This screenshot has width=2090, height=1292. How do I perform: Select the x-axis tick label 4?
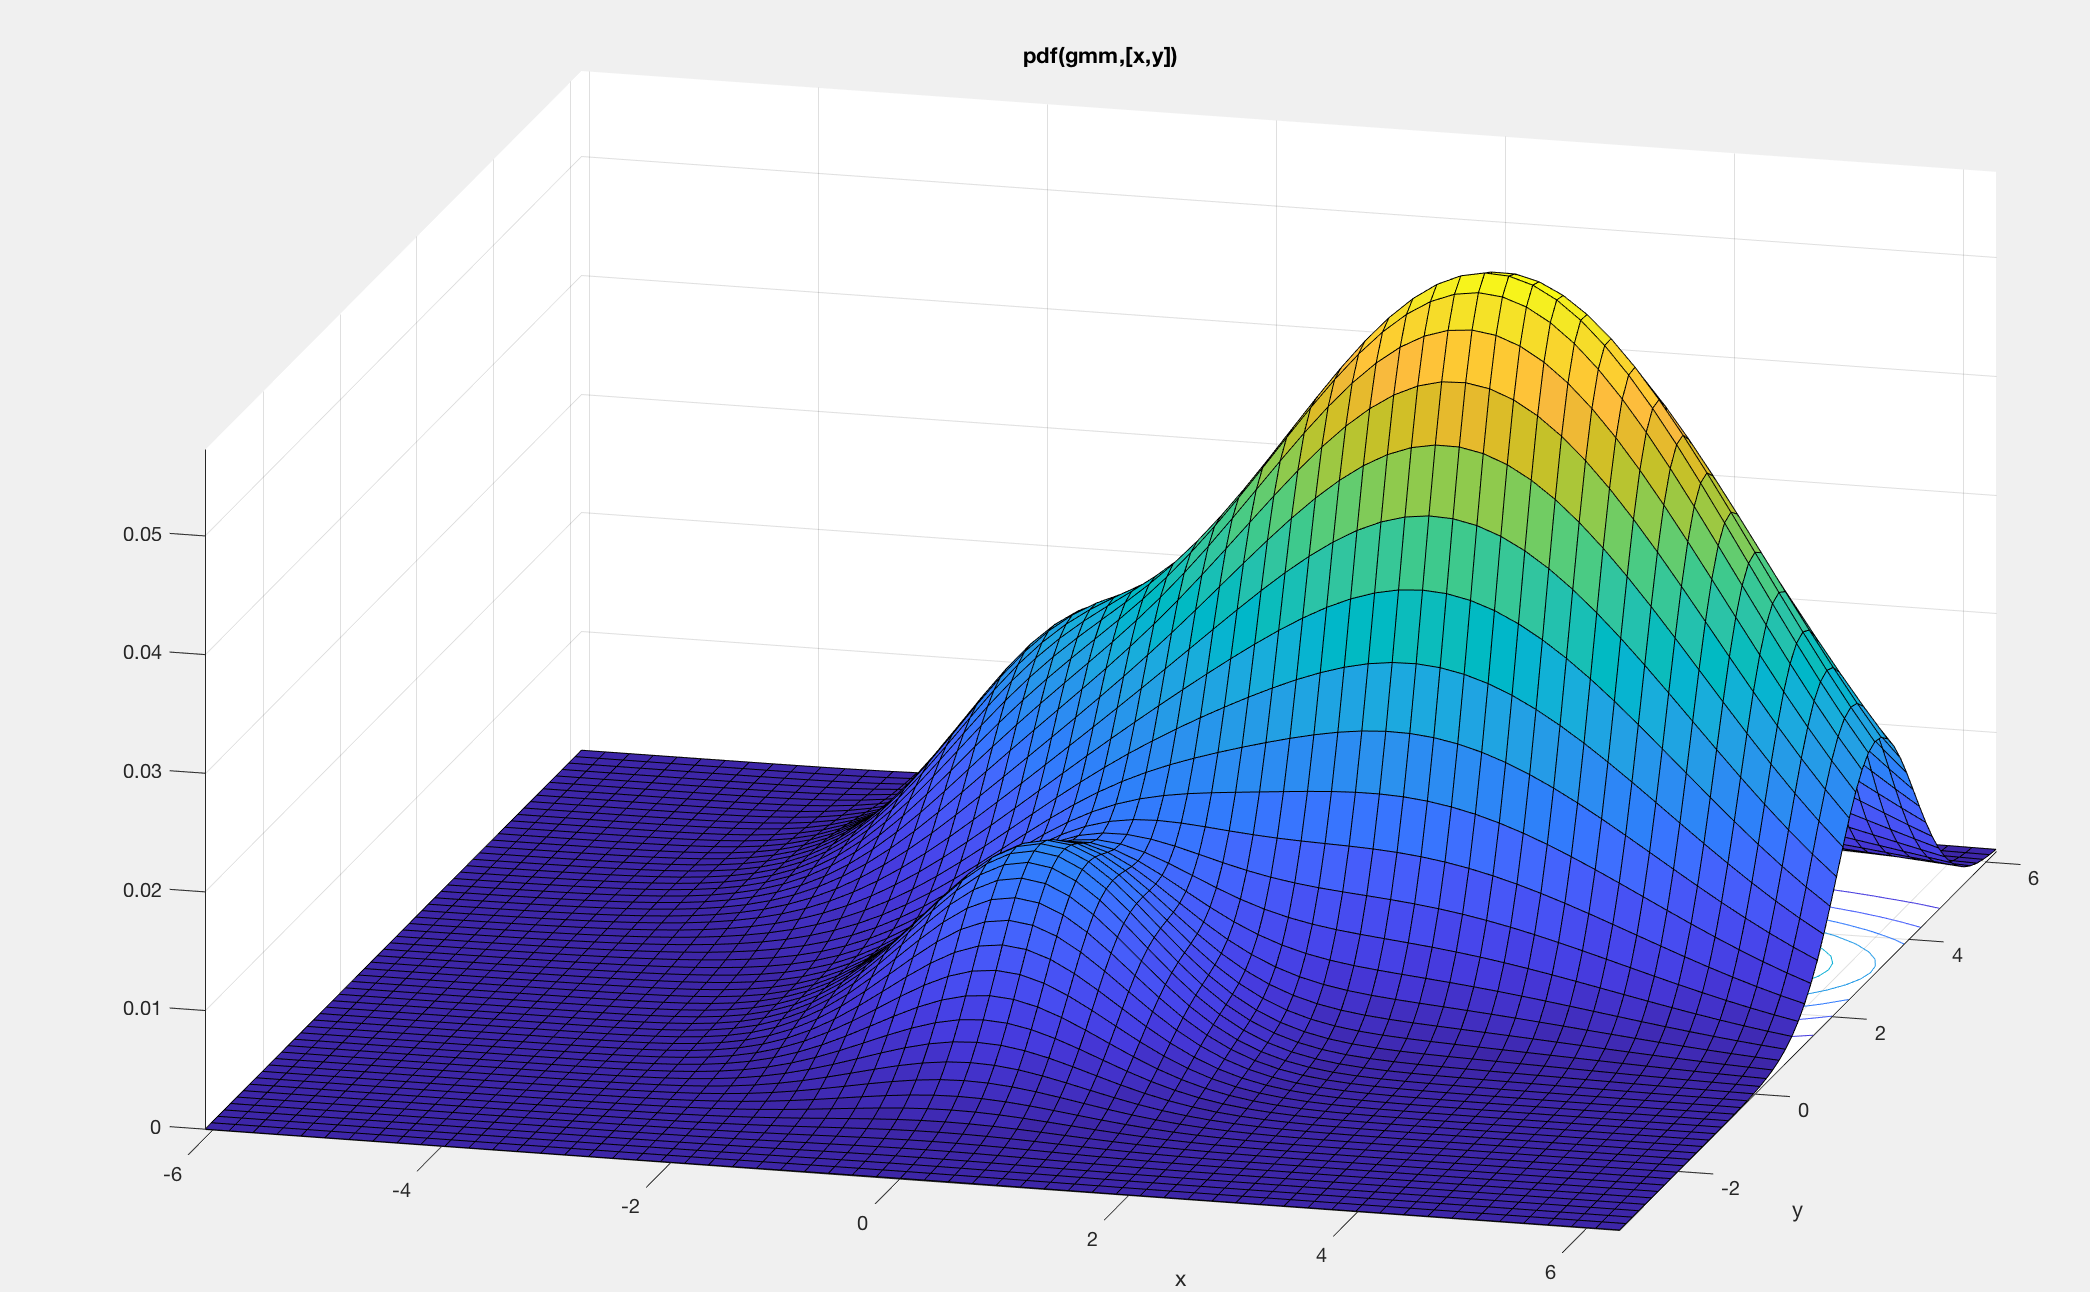click(1321, 1255)
